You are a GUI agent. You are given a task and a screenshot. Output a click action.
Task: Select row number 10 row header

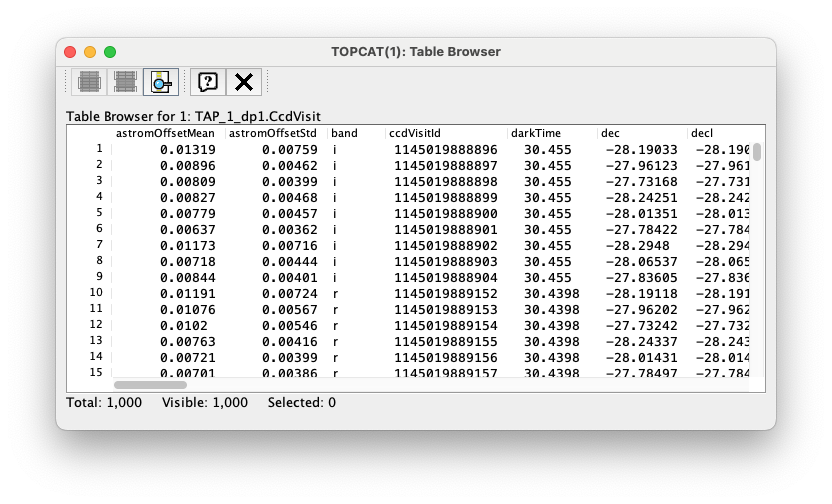96,293
